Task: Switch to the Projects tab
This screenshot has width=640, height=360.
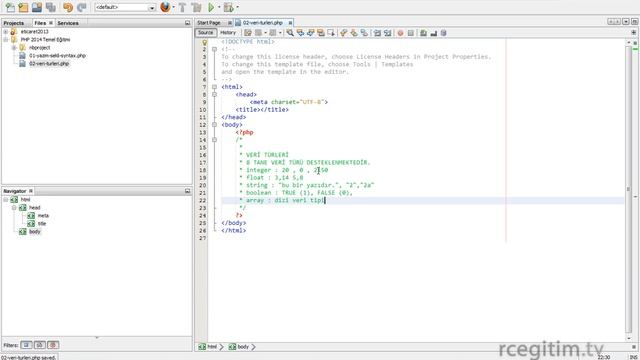Action: (14, 23)
